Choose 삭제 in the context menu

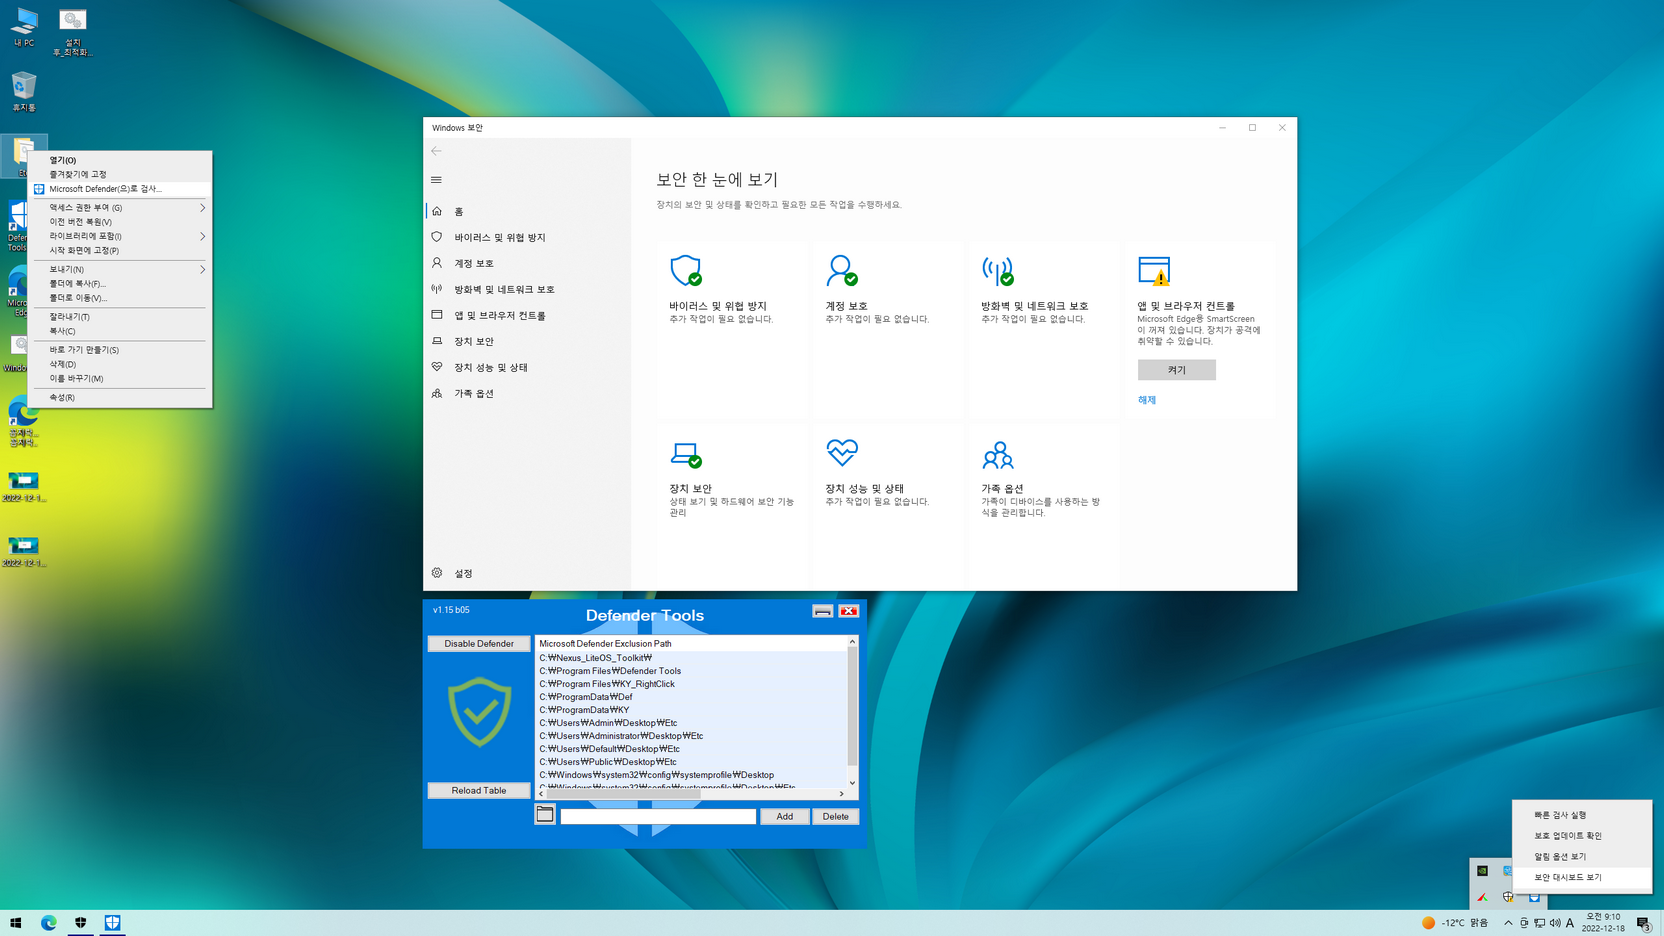120,364
